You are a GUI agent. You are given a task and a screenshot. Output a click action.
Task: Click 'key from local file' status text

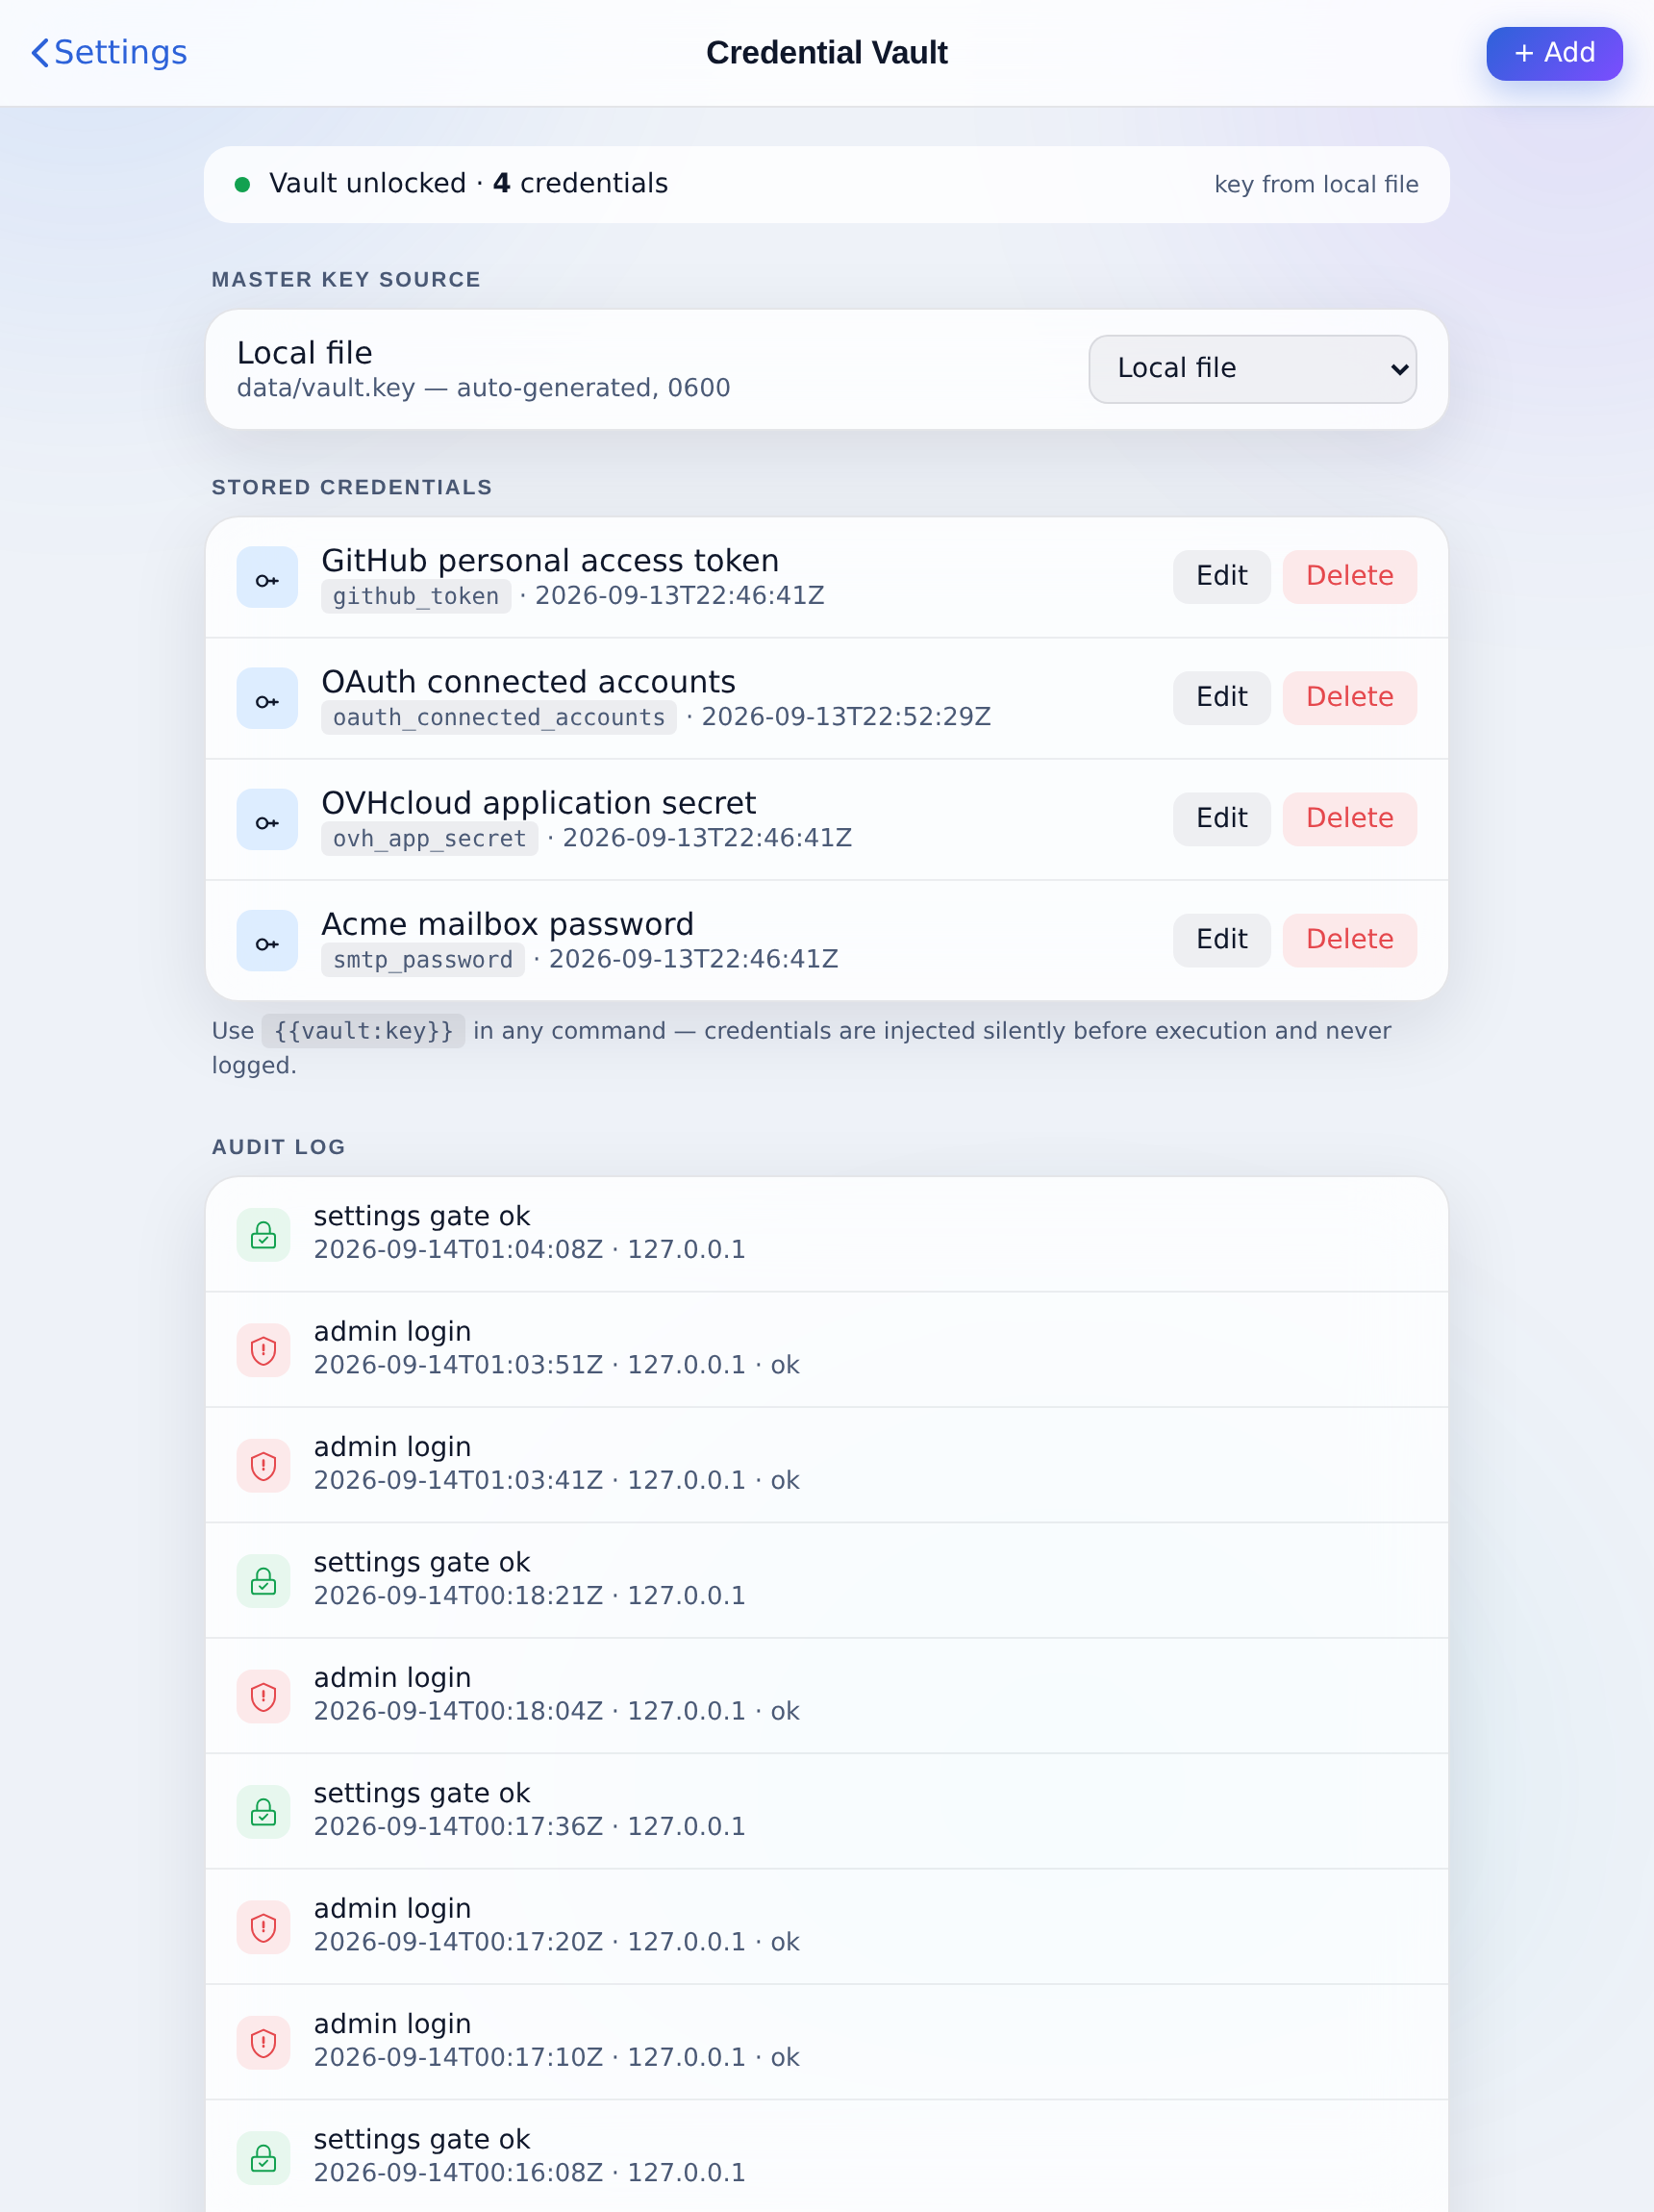(1316, 184)
